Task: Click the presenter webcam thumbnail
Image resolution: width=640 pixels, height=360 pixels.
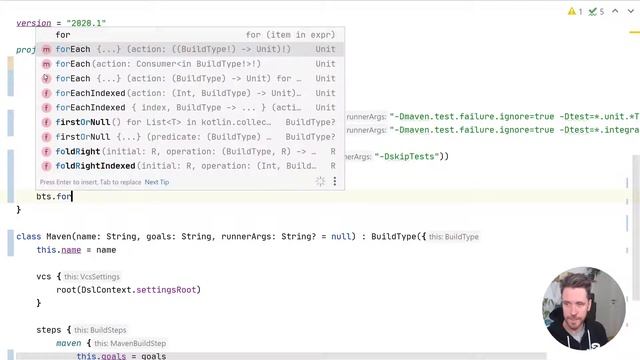Action: (x=584, y=308)
